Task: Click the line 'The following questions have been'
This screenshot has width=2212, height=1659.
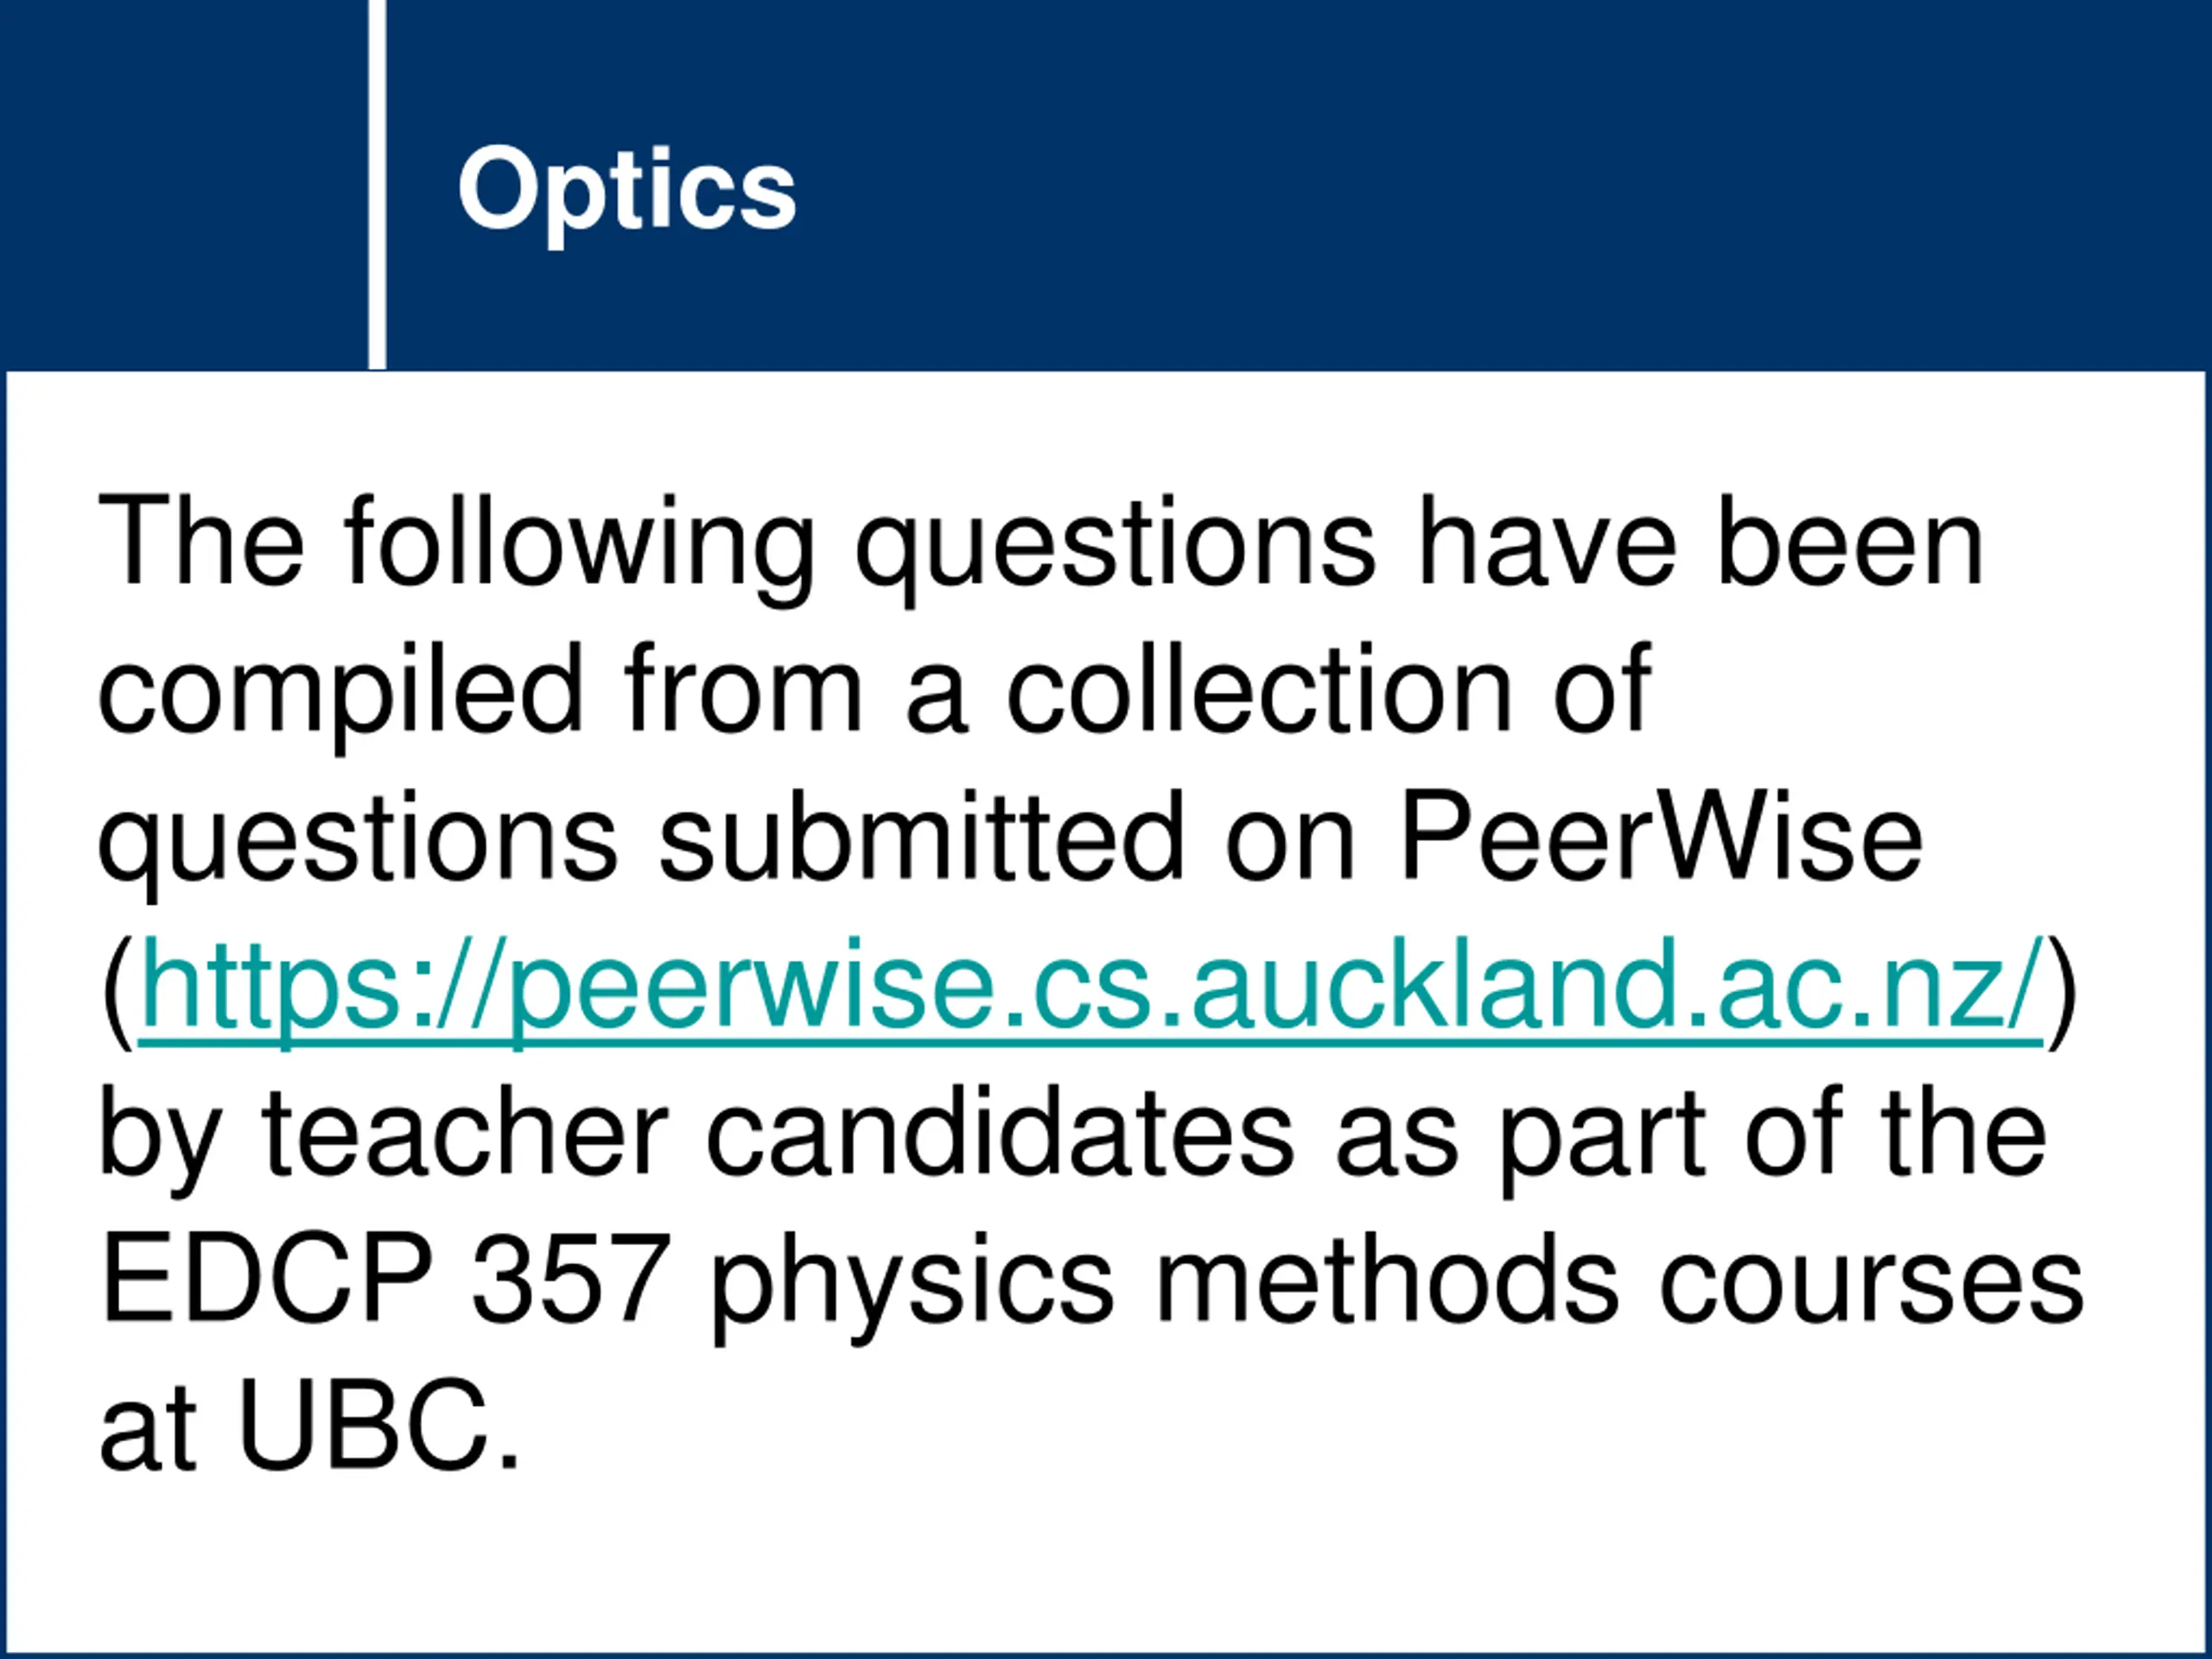Action: (1041, 547)
